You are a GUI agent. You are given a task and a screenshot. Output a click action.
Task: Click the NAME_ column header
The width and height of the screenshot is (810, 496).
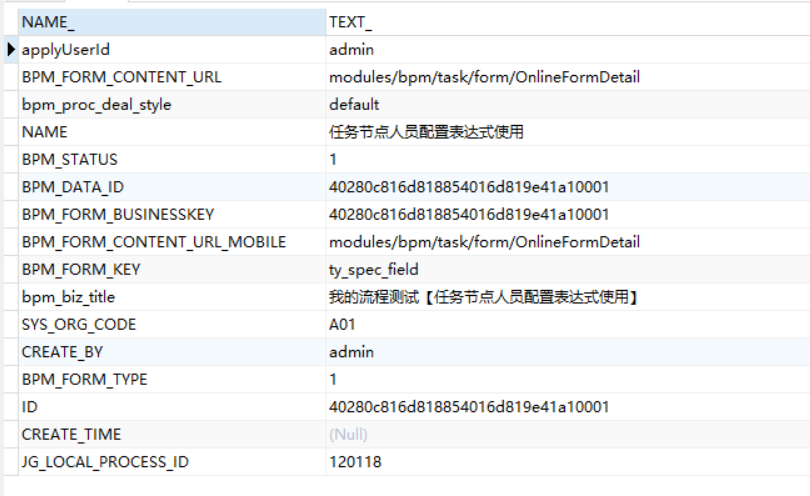[x=172, y=22]
